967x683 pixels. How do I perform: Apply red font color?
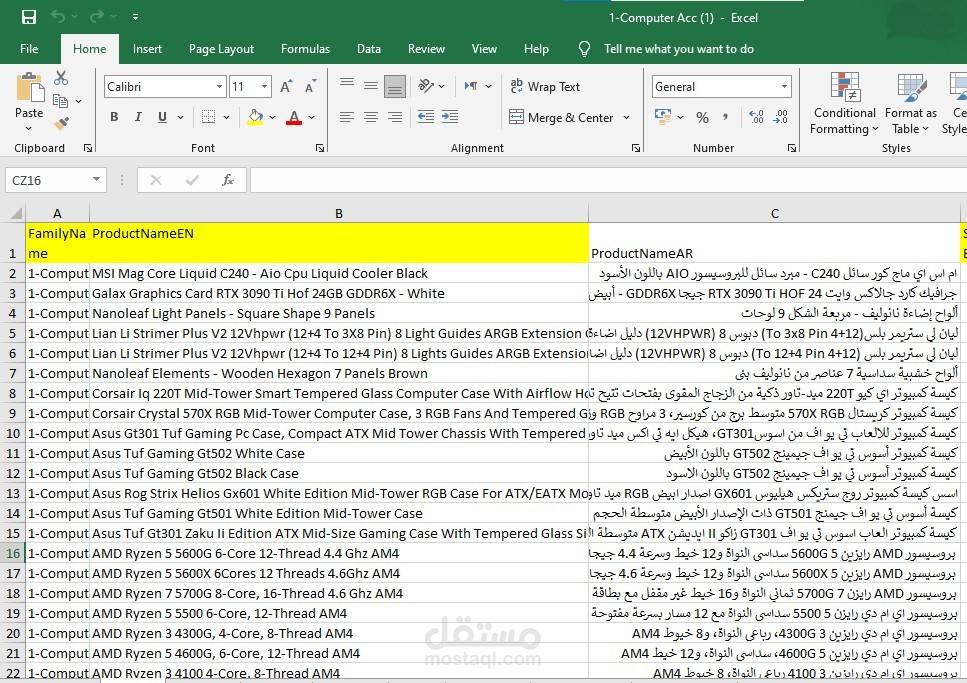(294, 117)
